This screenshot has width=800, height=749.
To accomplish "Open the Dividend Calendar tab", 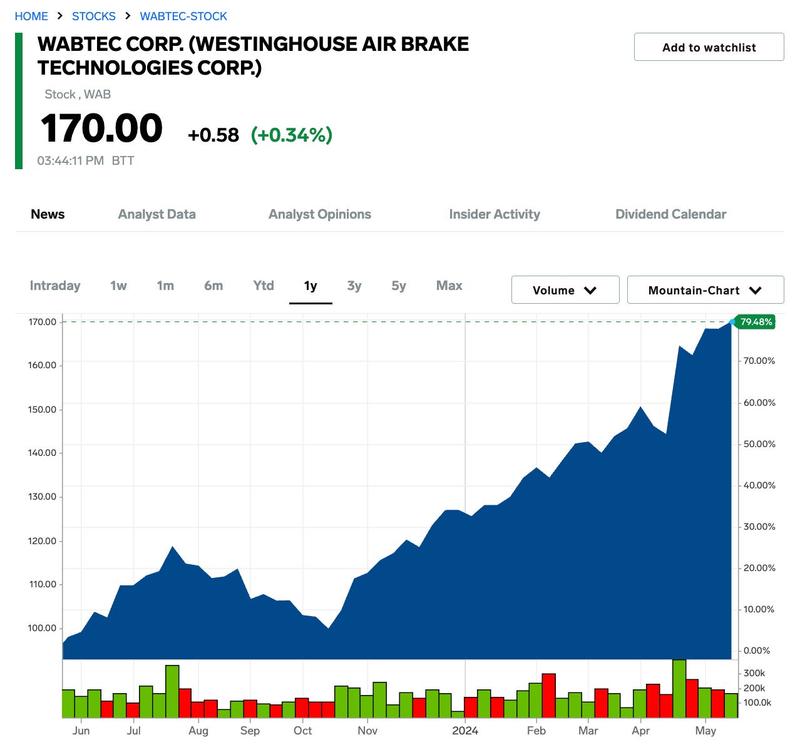I will point(671,214).
